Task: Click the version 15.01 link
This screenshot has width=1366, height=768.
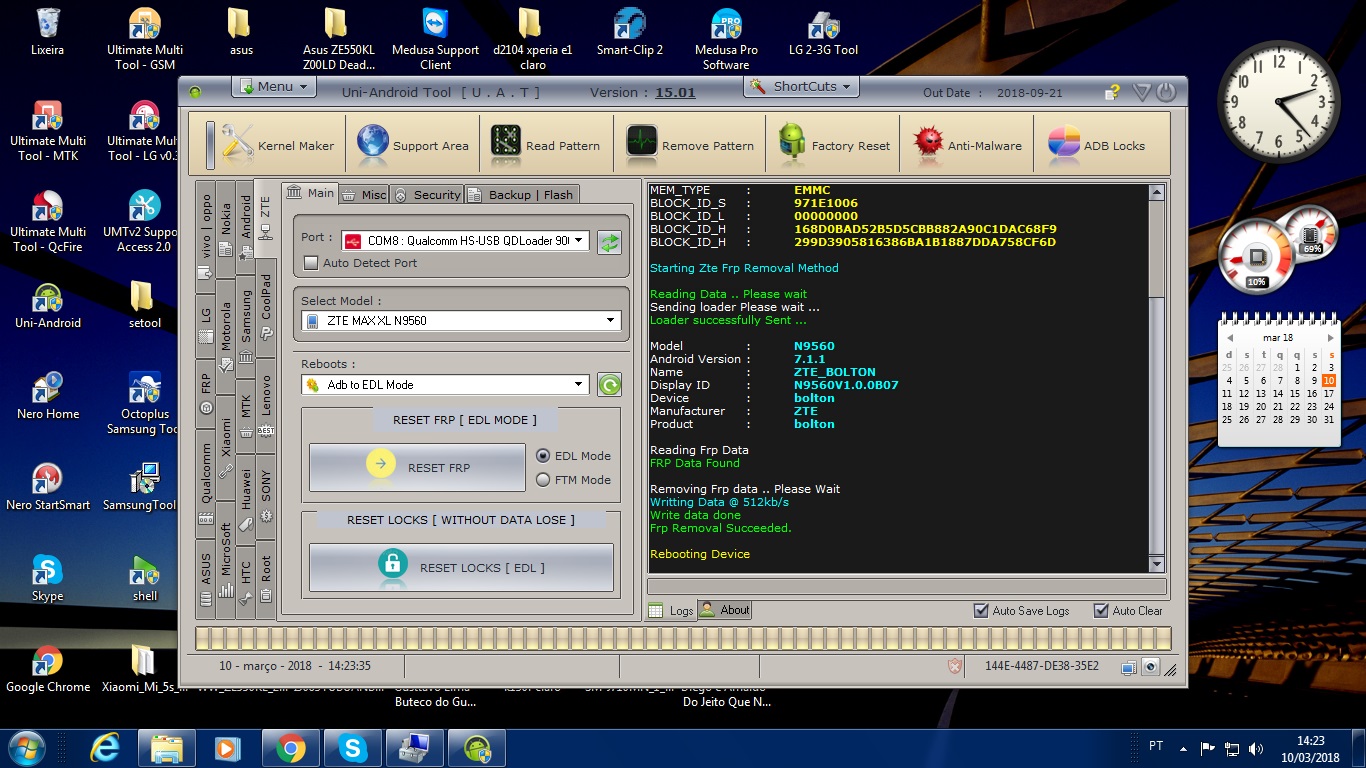Action: click(675, 92)
